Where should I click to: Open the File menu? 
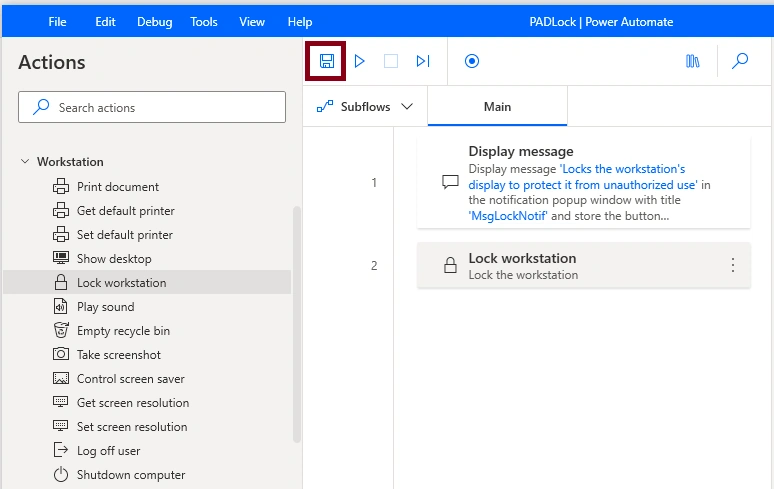point(57,22)
